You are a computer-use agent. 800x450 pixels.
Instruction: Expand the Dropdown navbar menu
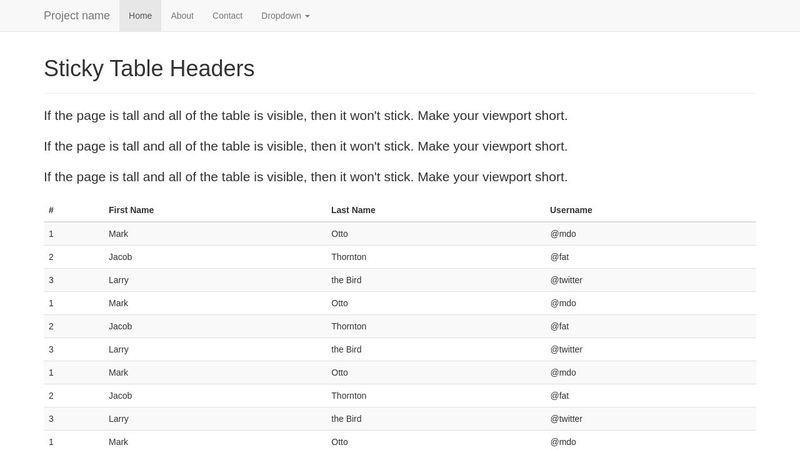[285, 16]
